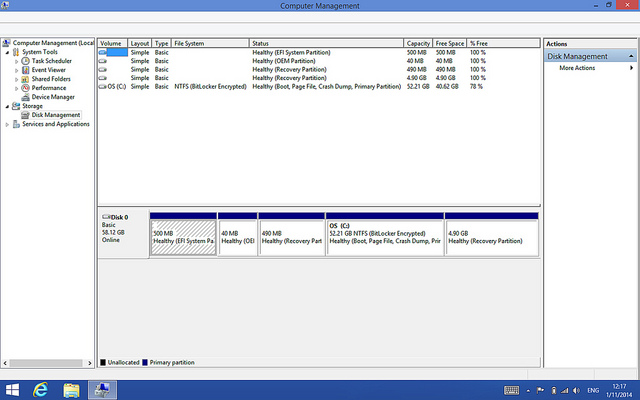Click the Disk Management tree icon
The width and height of the screenshot is (640, 400).
25,115
